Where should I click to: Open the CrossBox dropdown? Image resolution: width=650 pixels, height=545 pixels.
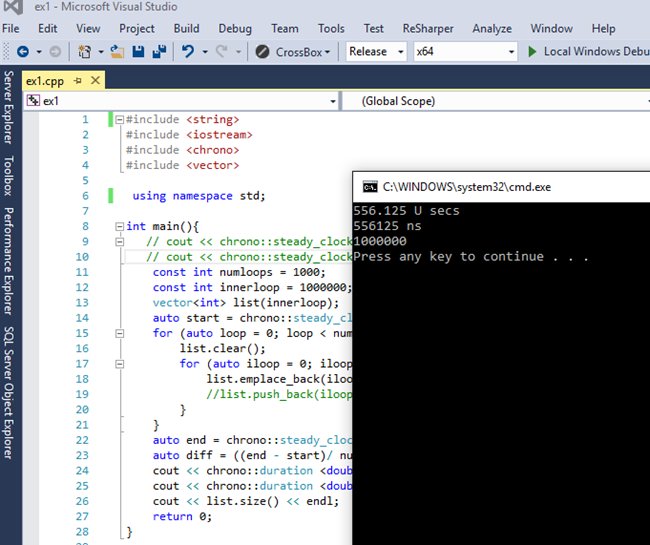point(327,52)
